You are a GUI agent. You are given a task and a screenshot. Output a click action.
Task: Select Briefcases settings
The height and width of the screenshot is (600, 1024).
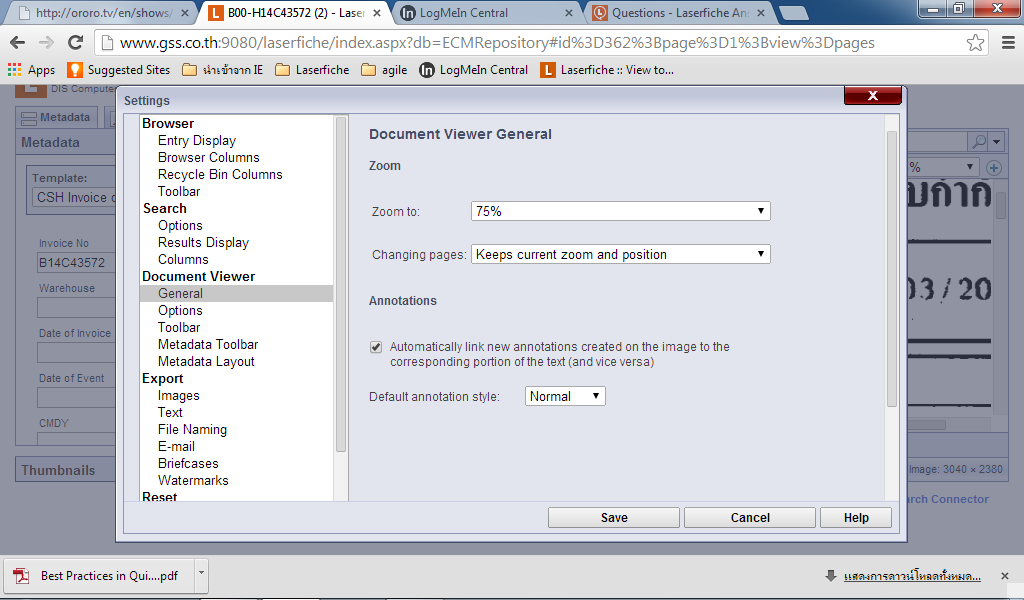click(x=188, y=463)
